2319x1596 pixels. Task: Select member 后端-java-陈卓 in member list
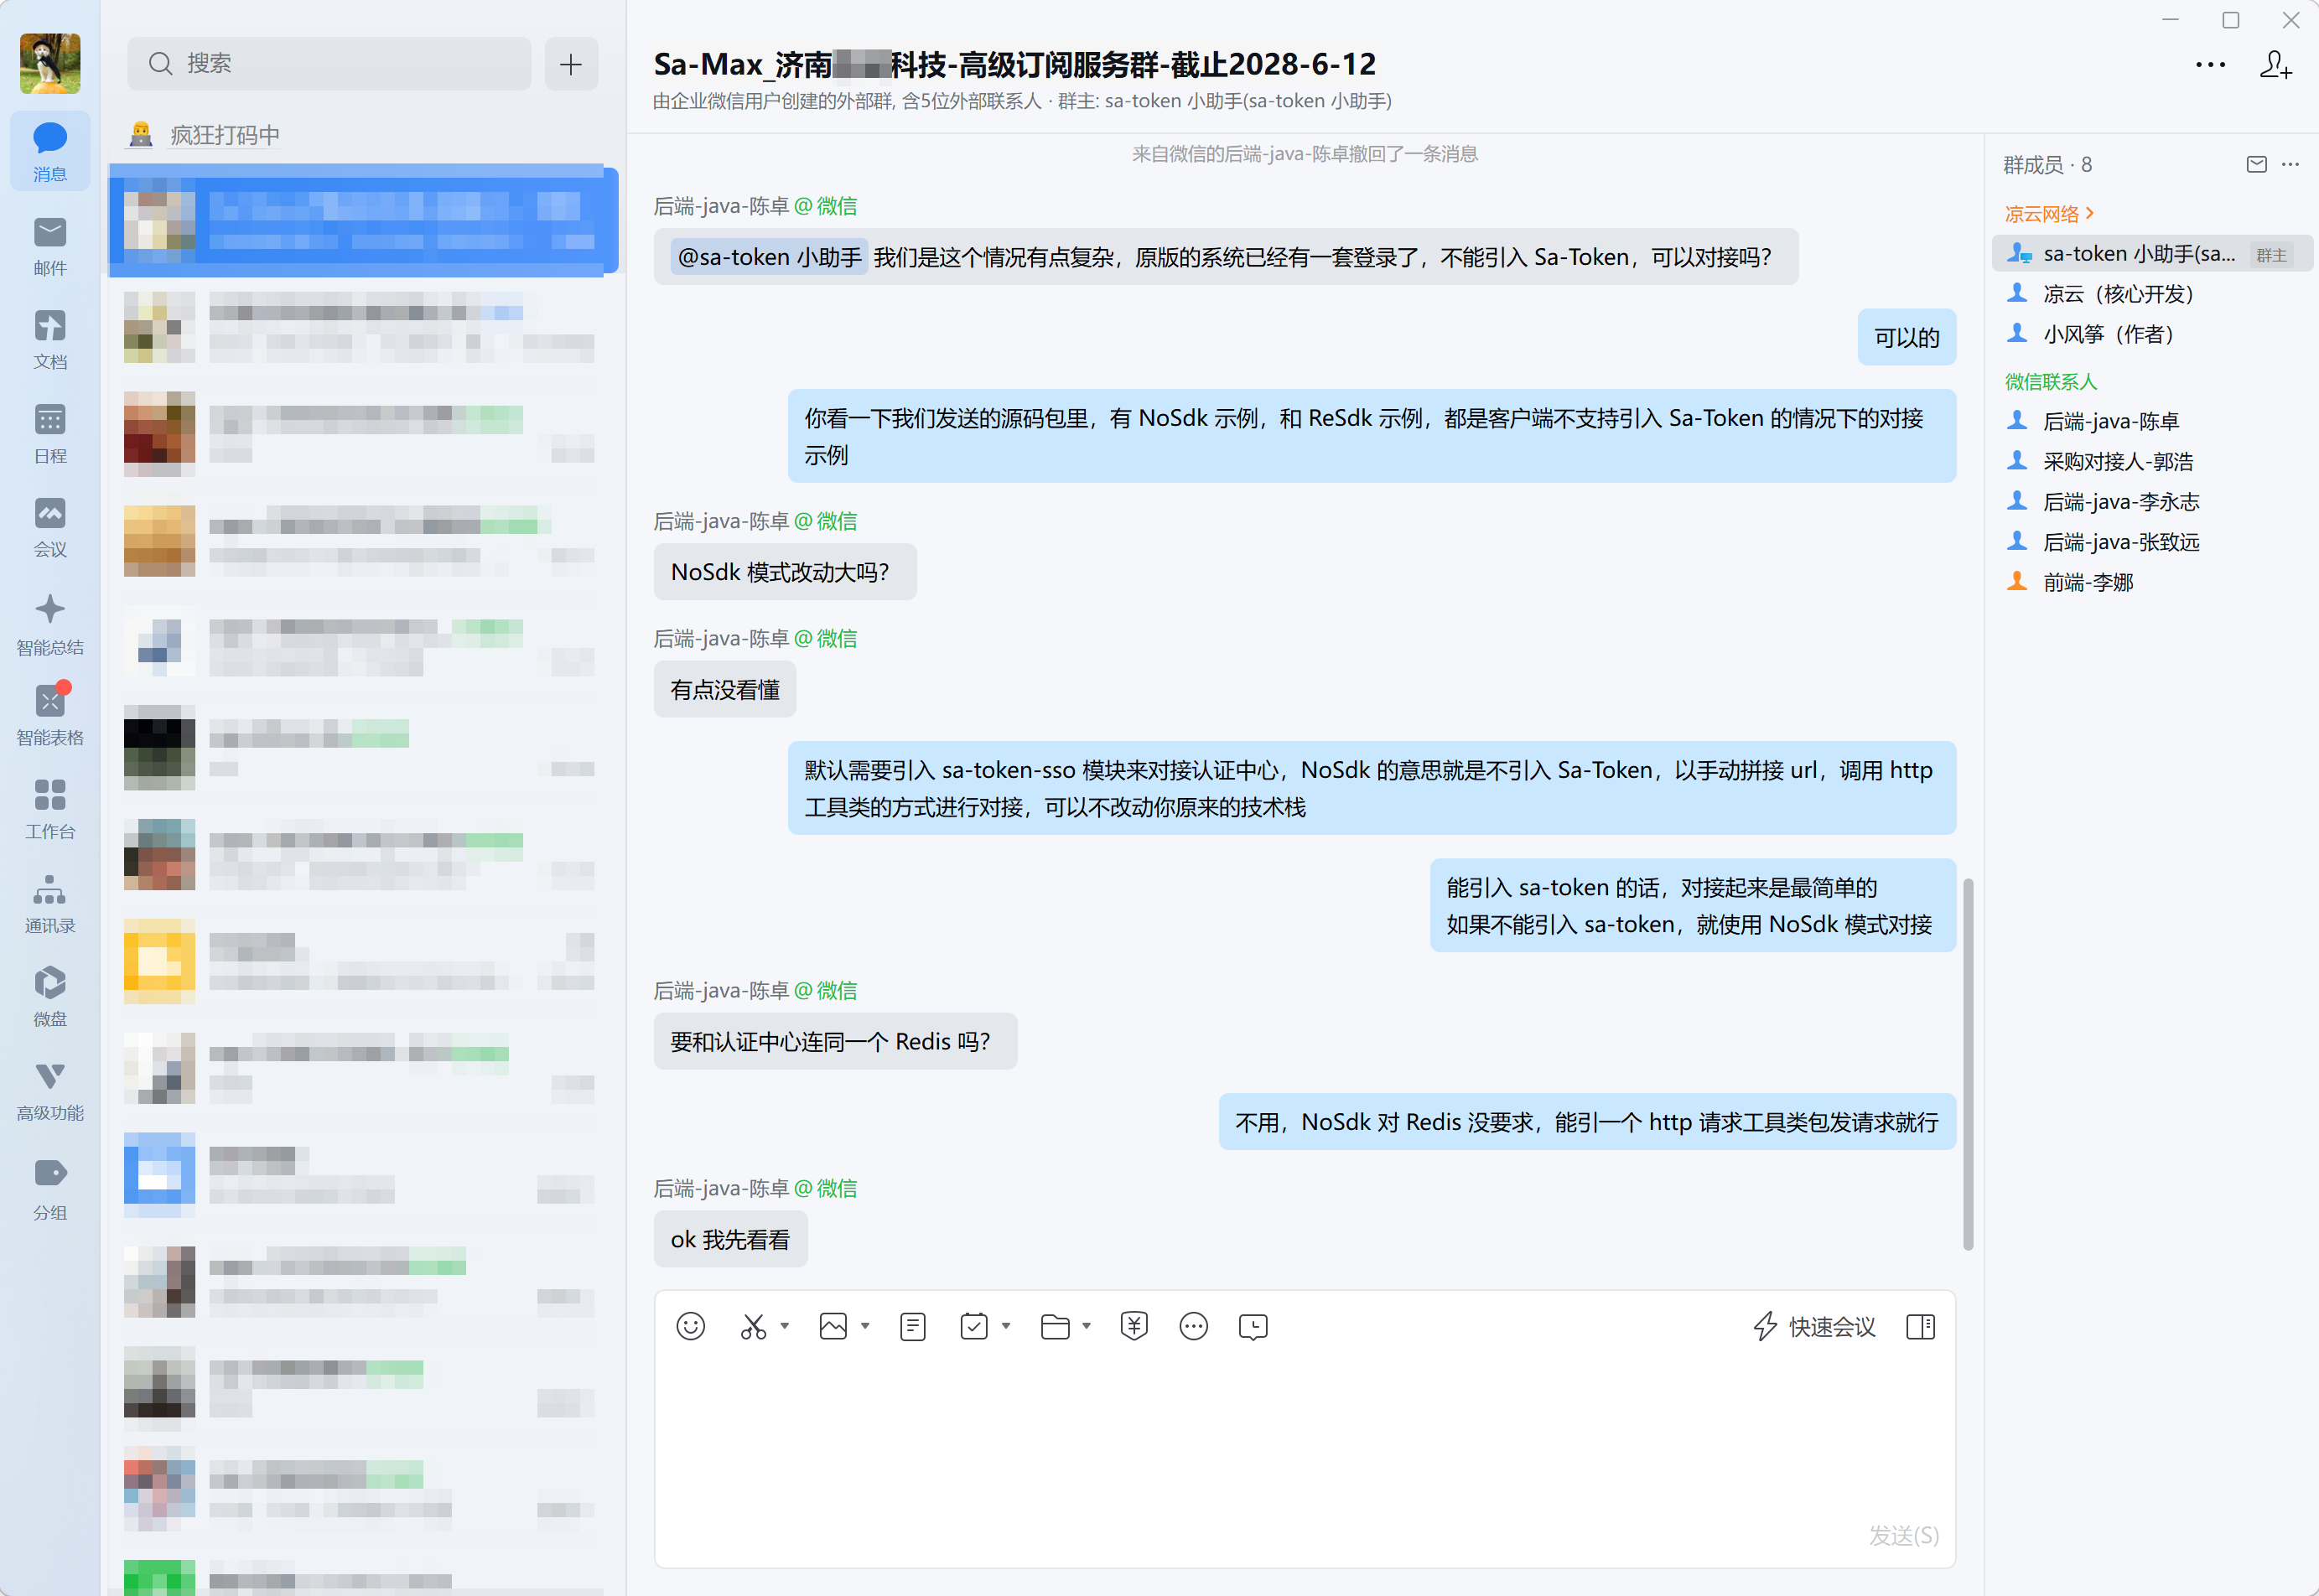tap(2153, 421)
